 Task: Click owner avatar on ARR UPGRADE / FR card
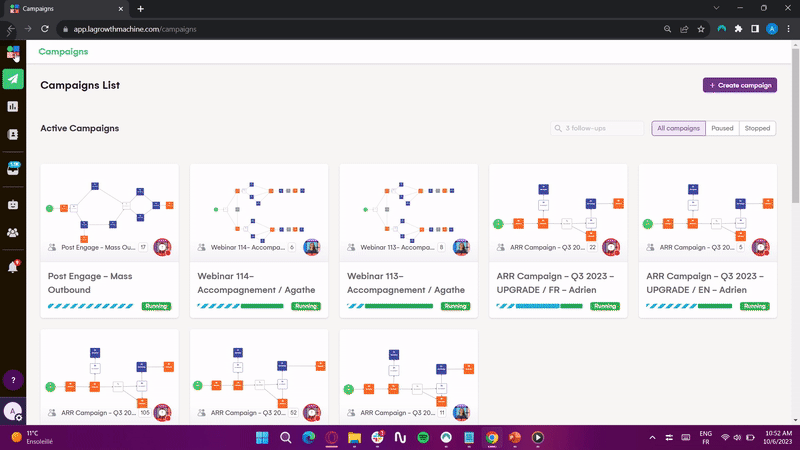click(611, 247)
